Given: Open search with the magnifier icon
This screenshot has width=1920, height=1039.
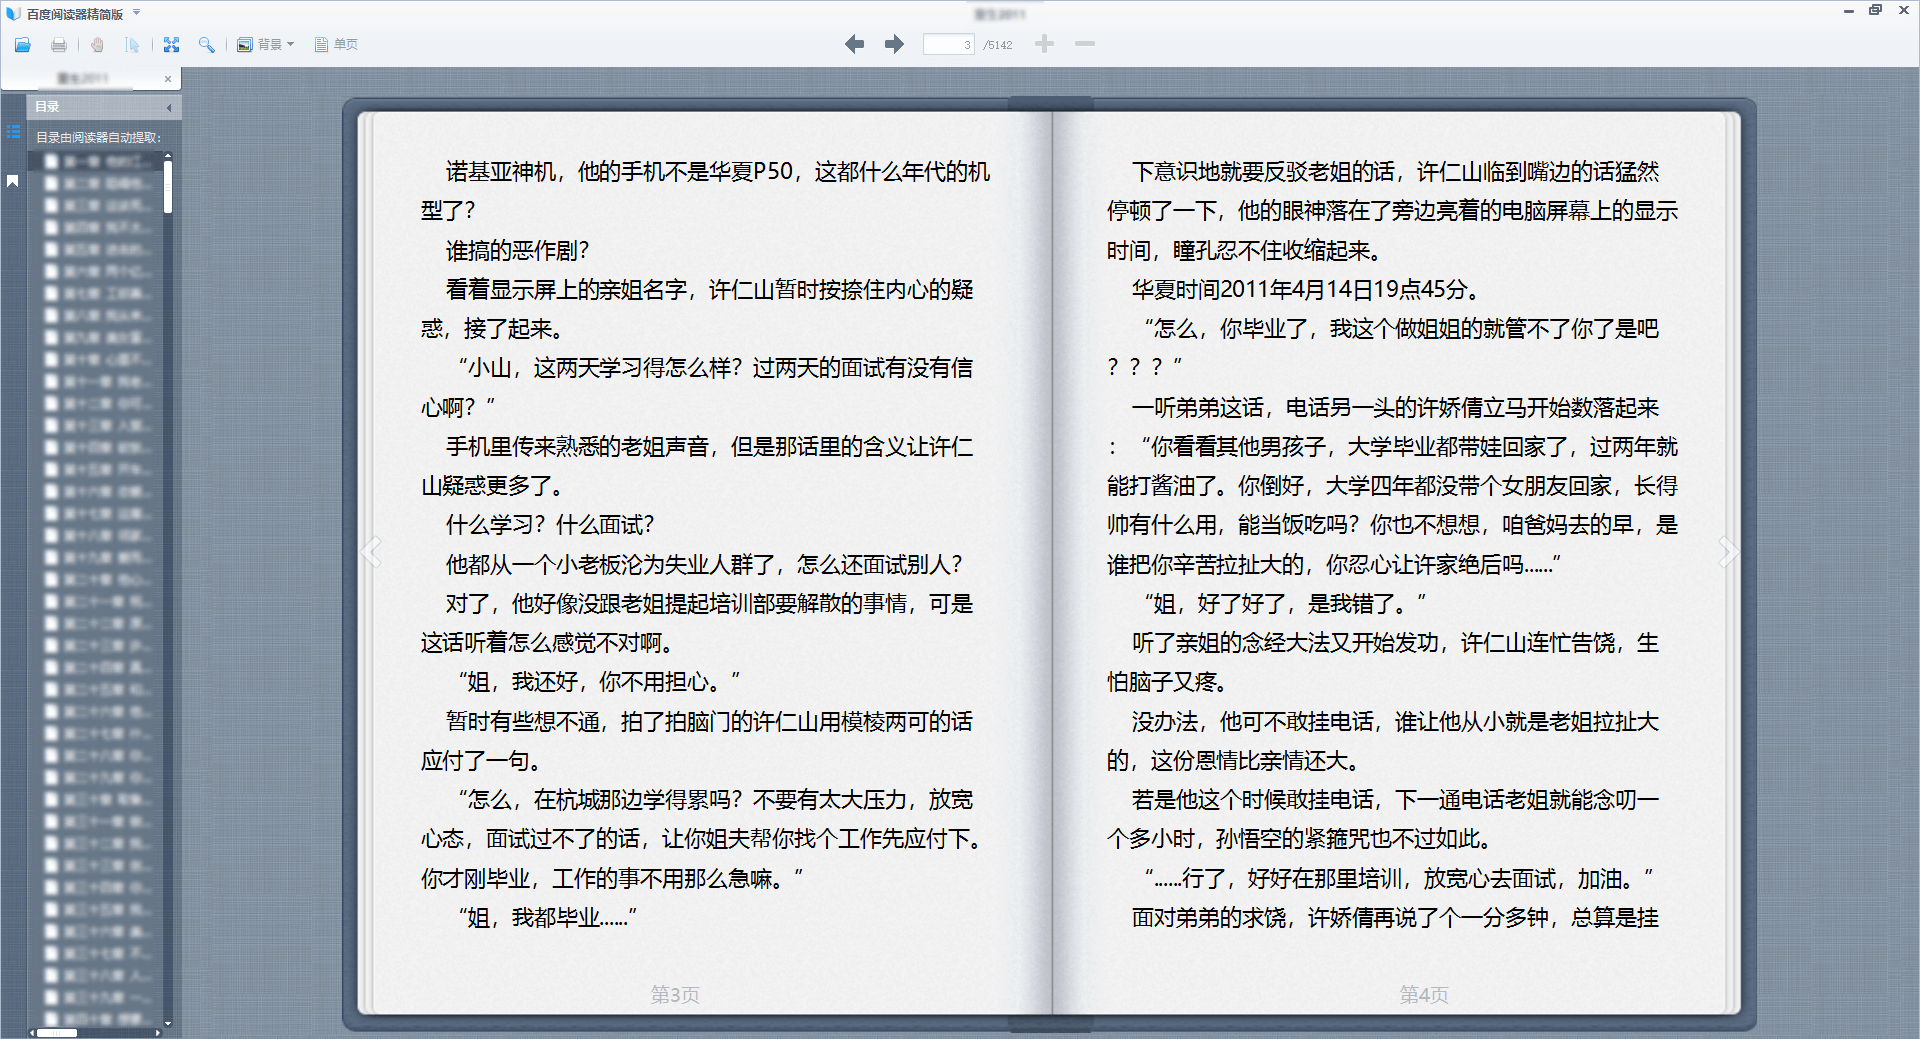Looking at the screenshot, I should (206, 45).
